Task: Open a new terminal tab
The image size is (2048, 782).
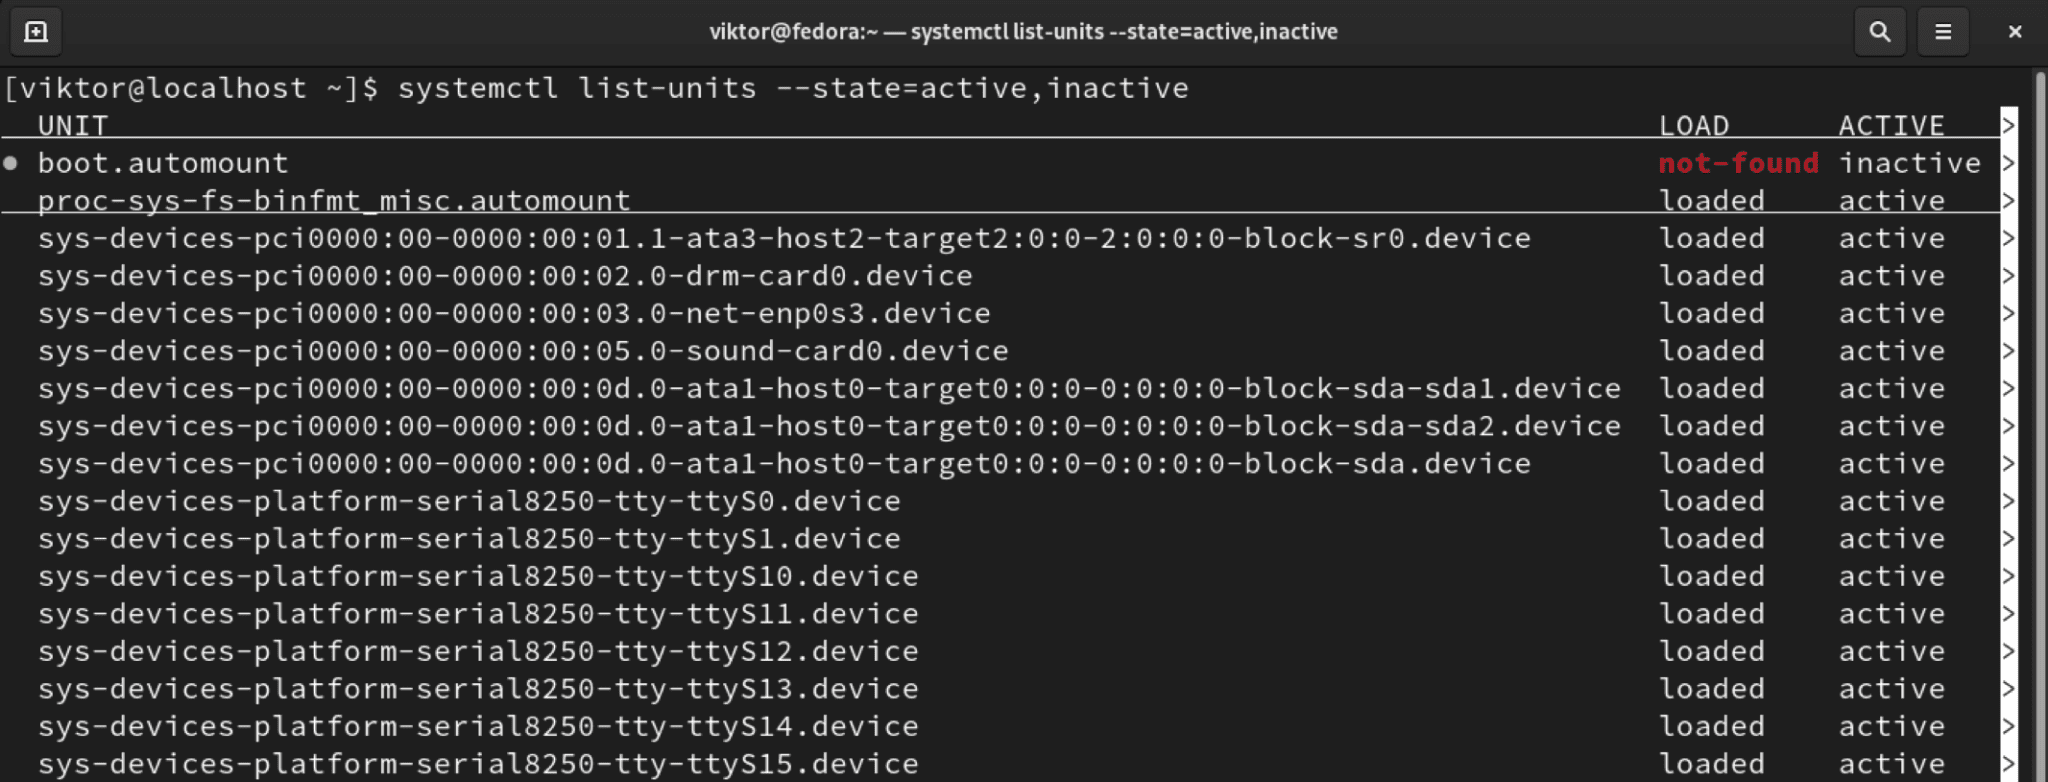Action: [36, 32]
